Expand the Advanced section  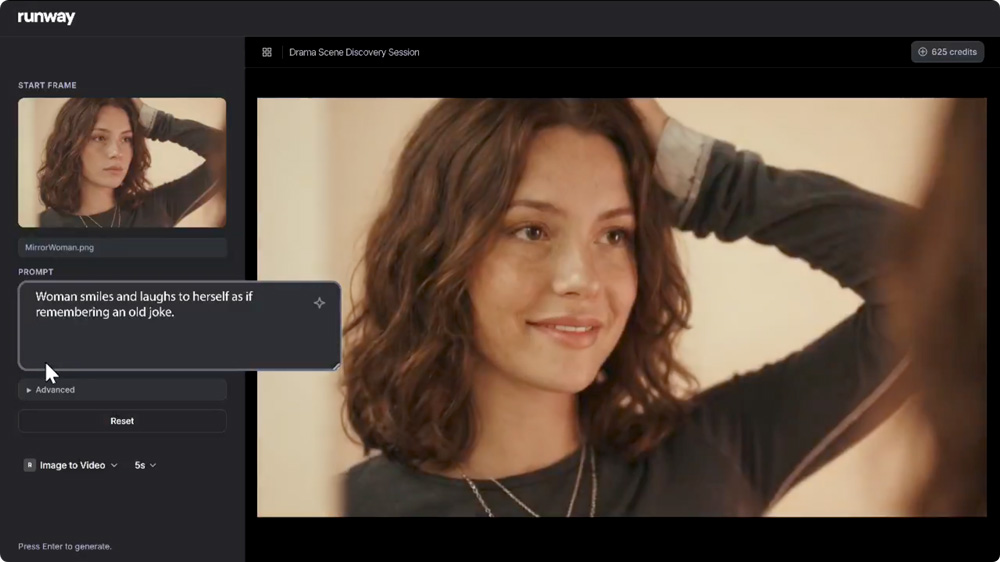point(122,390)
